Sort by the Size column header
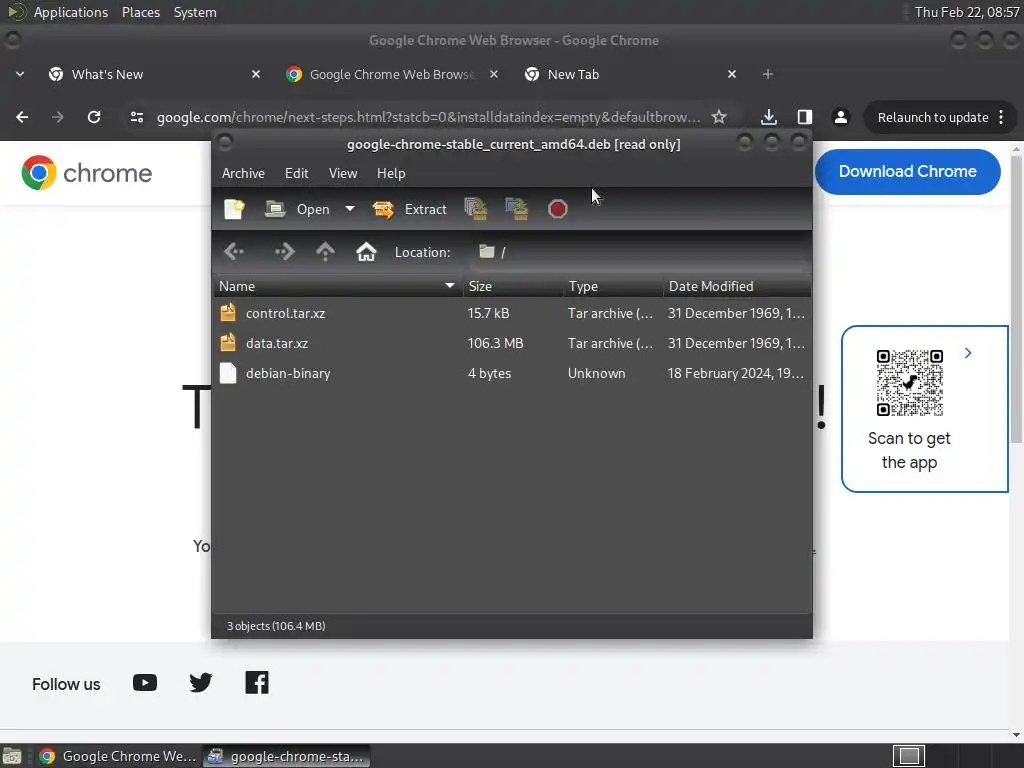 [513, 286]
